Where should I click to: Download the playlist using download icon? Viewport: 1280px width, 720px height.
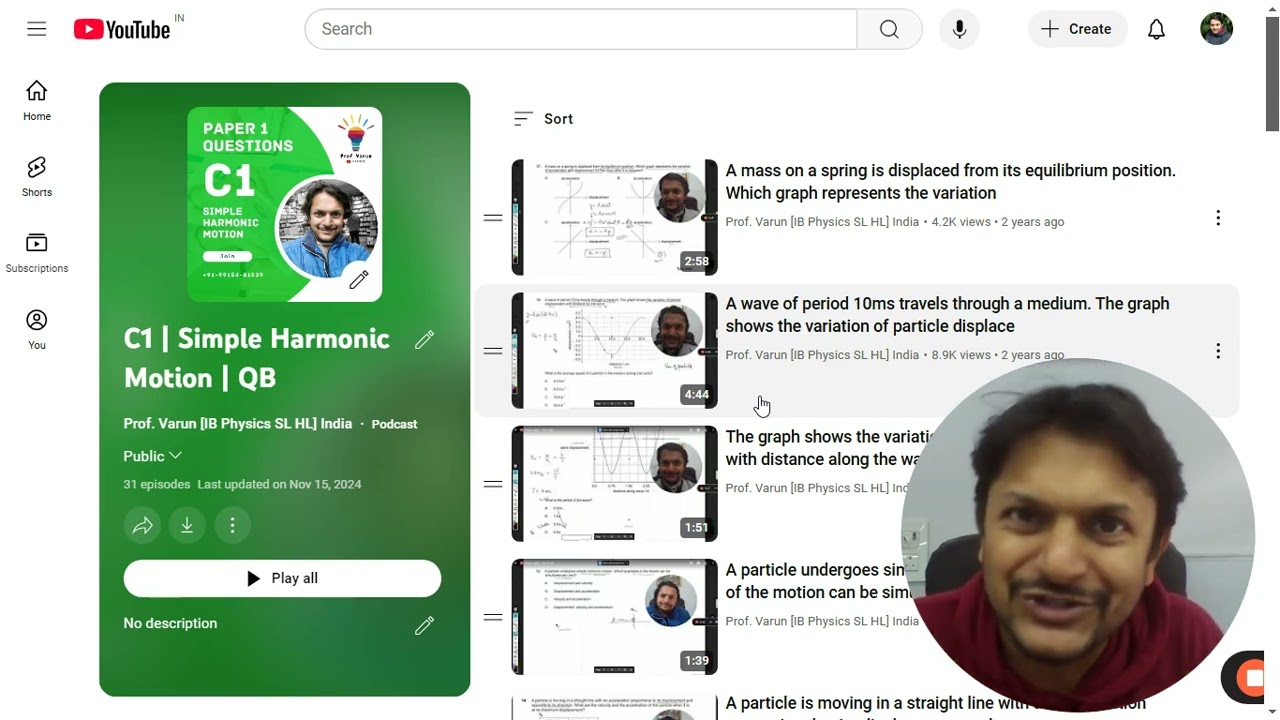[x=187, y=525]
